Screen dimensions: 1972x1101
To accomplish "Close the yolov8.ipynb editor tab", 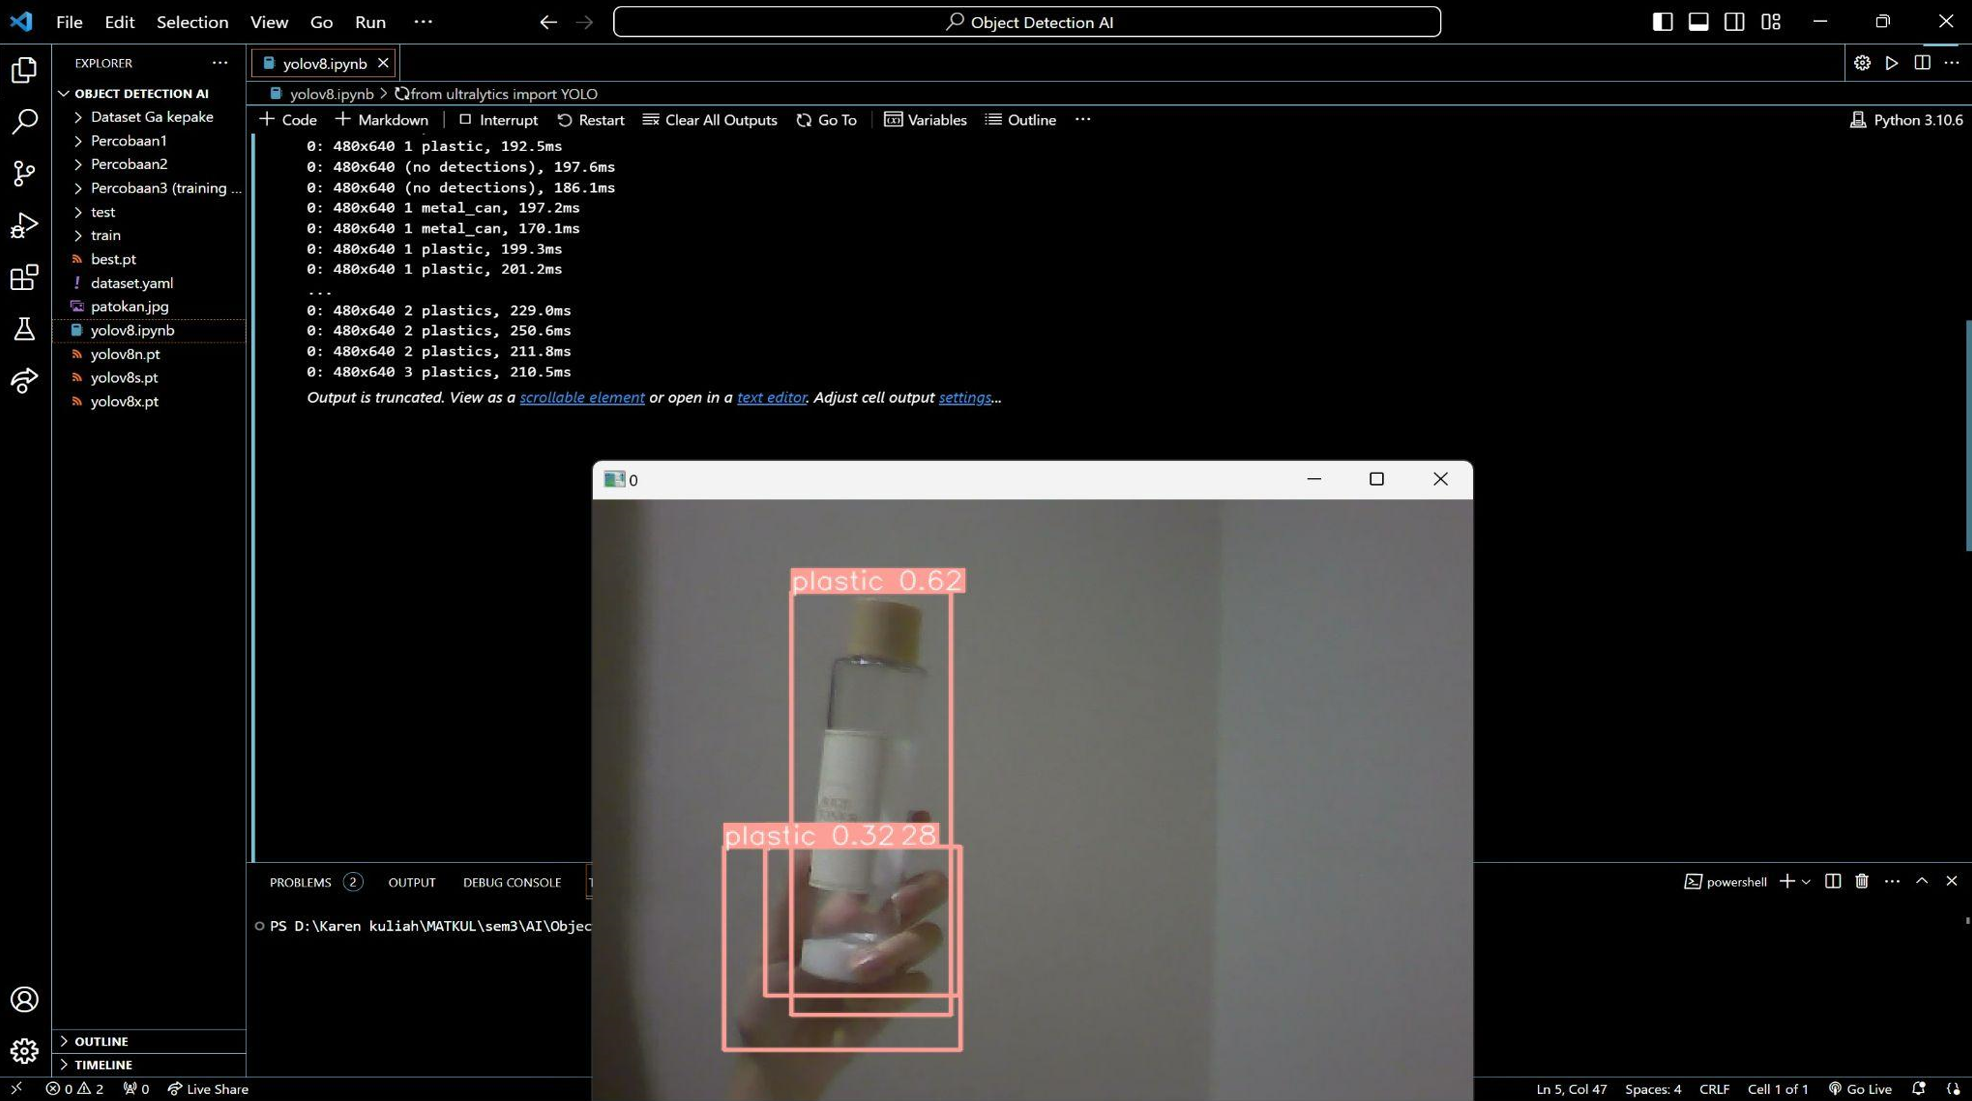I will (383, 63).
